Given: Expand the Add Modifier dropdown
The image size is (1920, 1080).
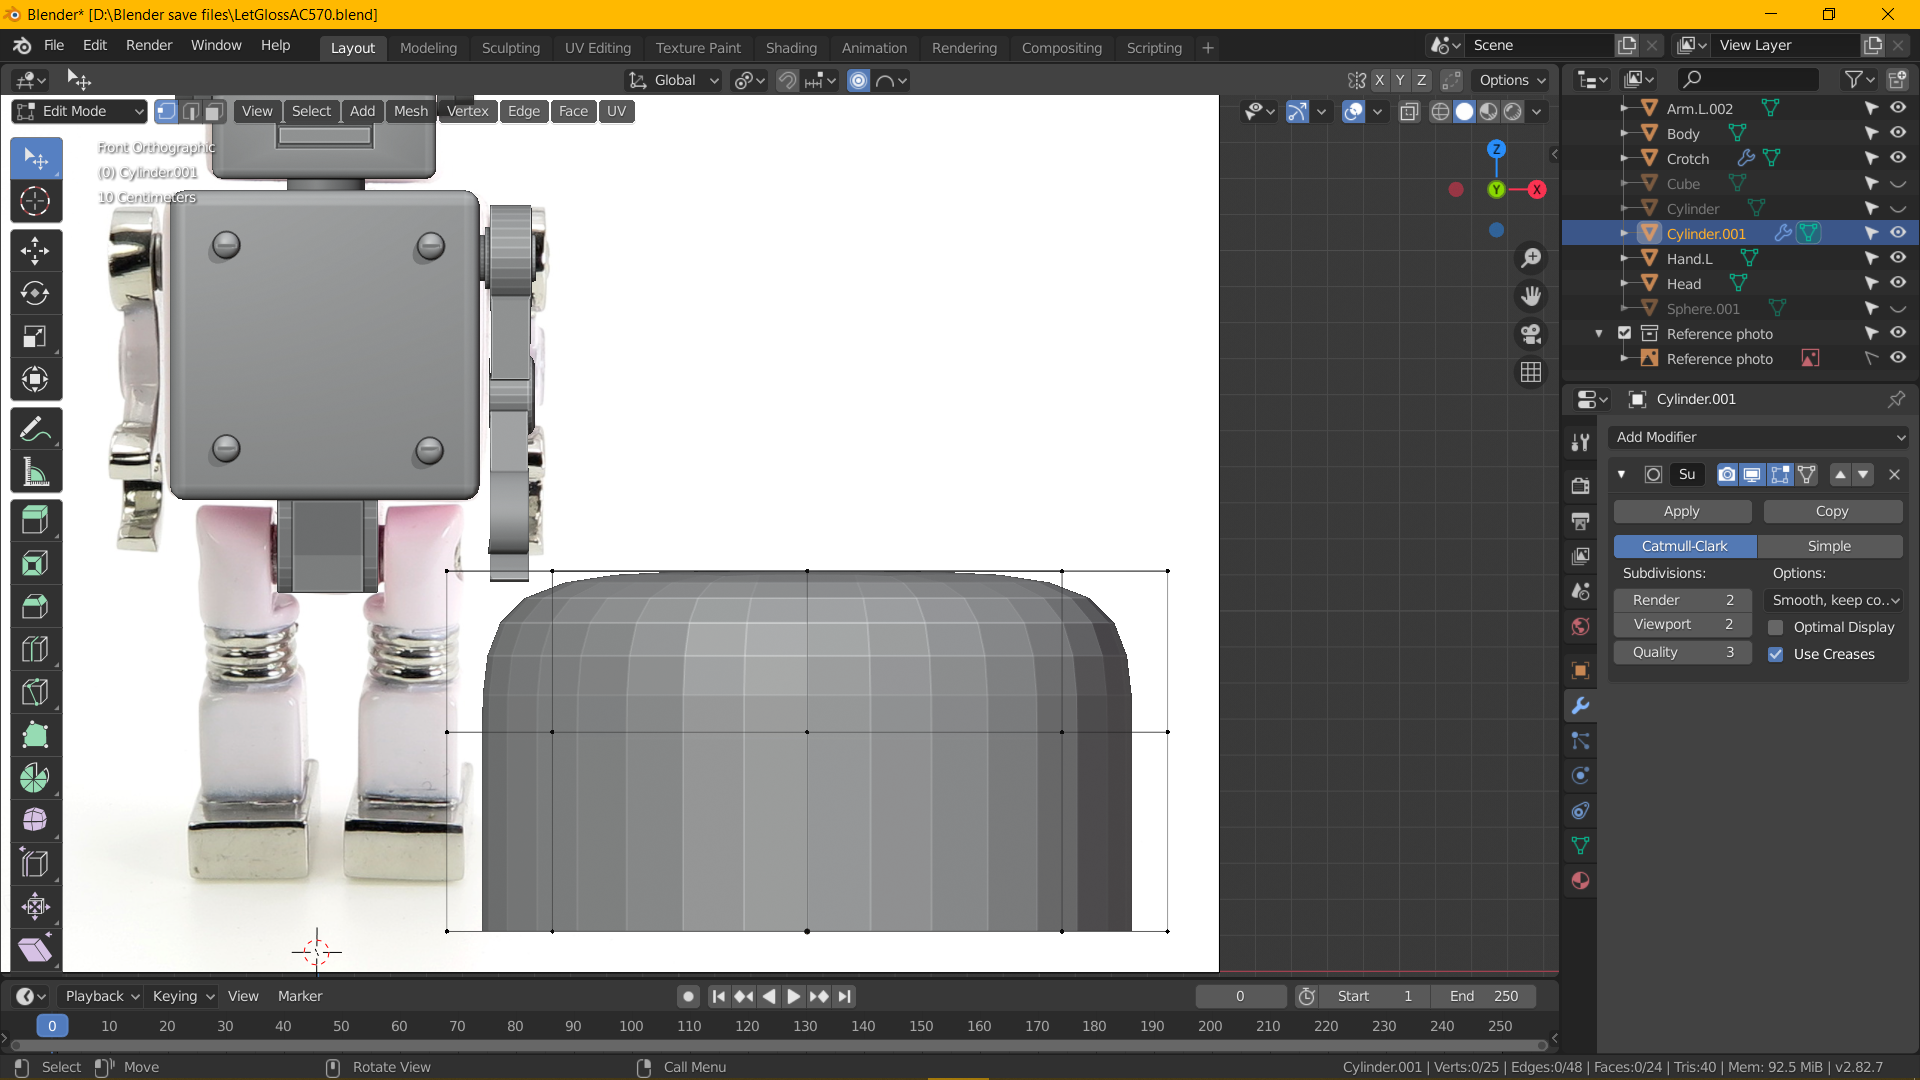Looking at the screenshot, I should [1758, 437].
